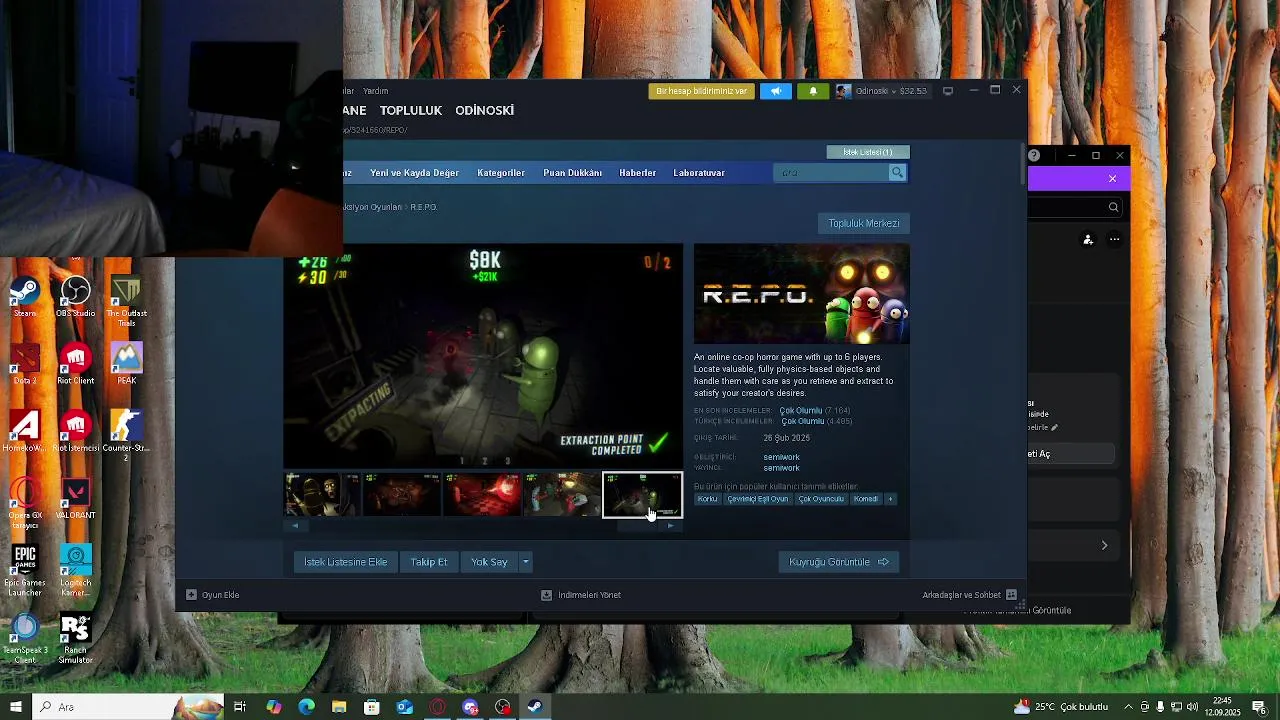Open Yardım menu
The image size is (1280, 720).
point(376,91)
